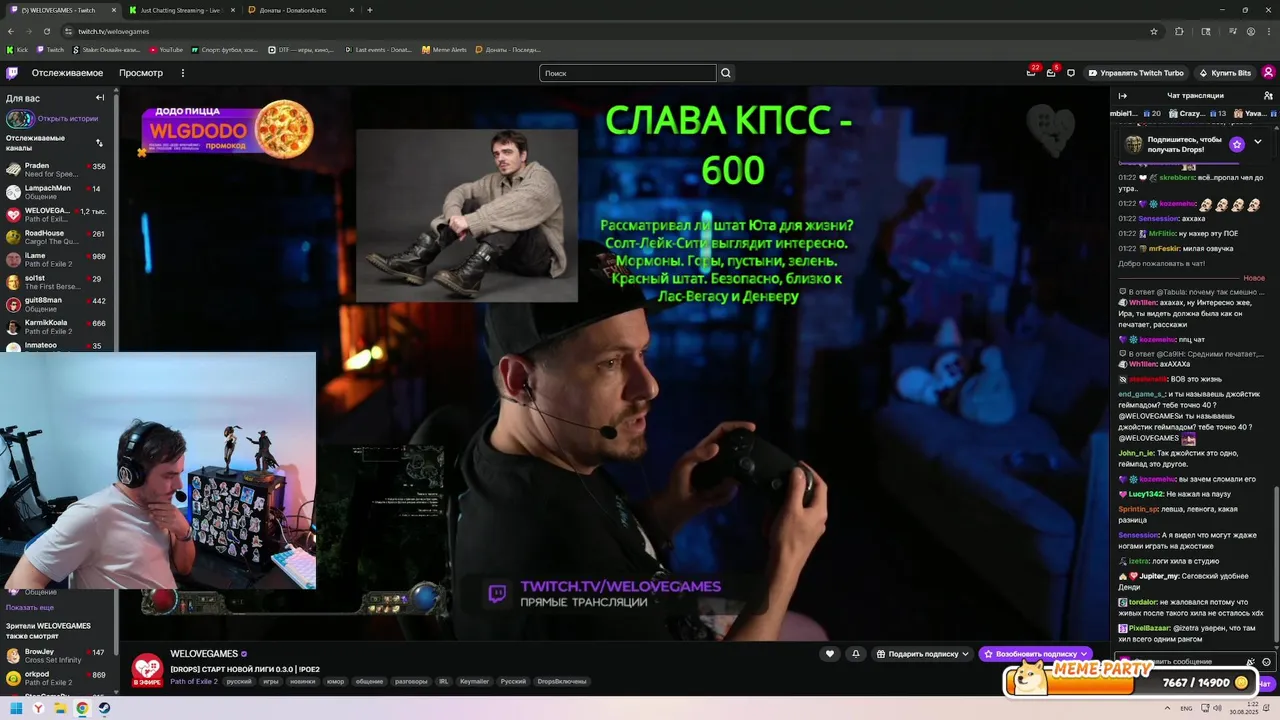Open the whispers speech bubble icon
1280x720 pixels.
point(1071,73)
